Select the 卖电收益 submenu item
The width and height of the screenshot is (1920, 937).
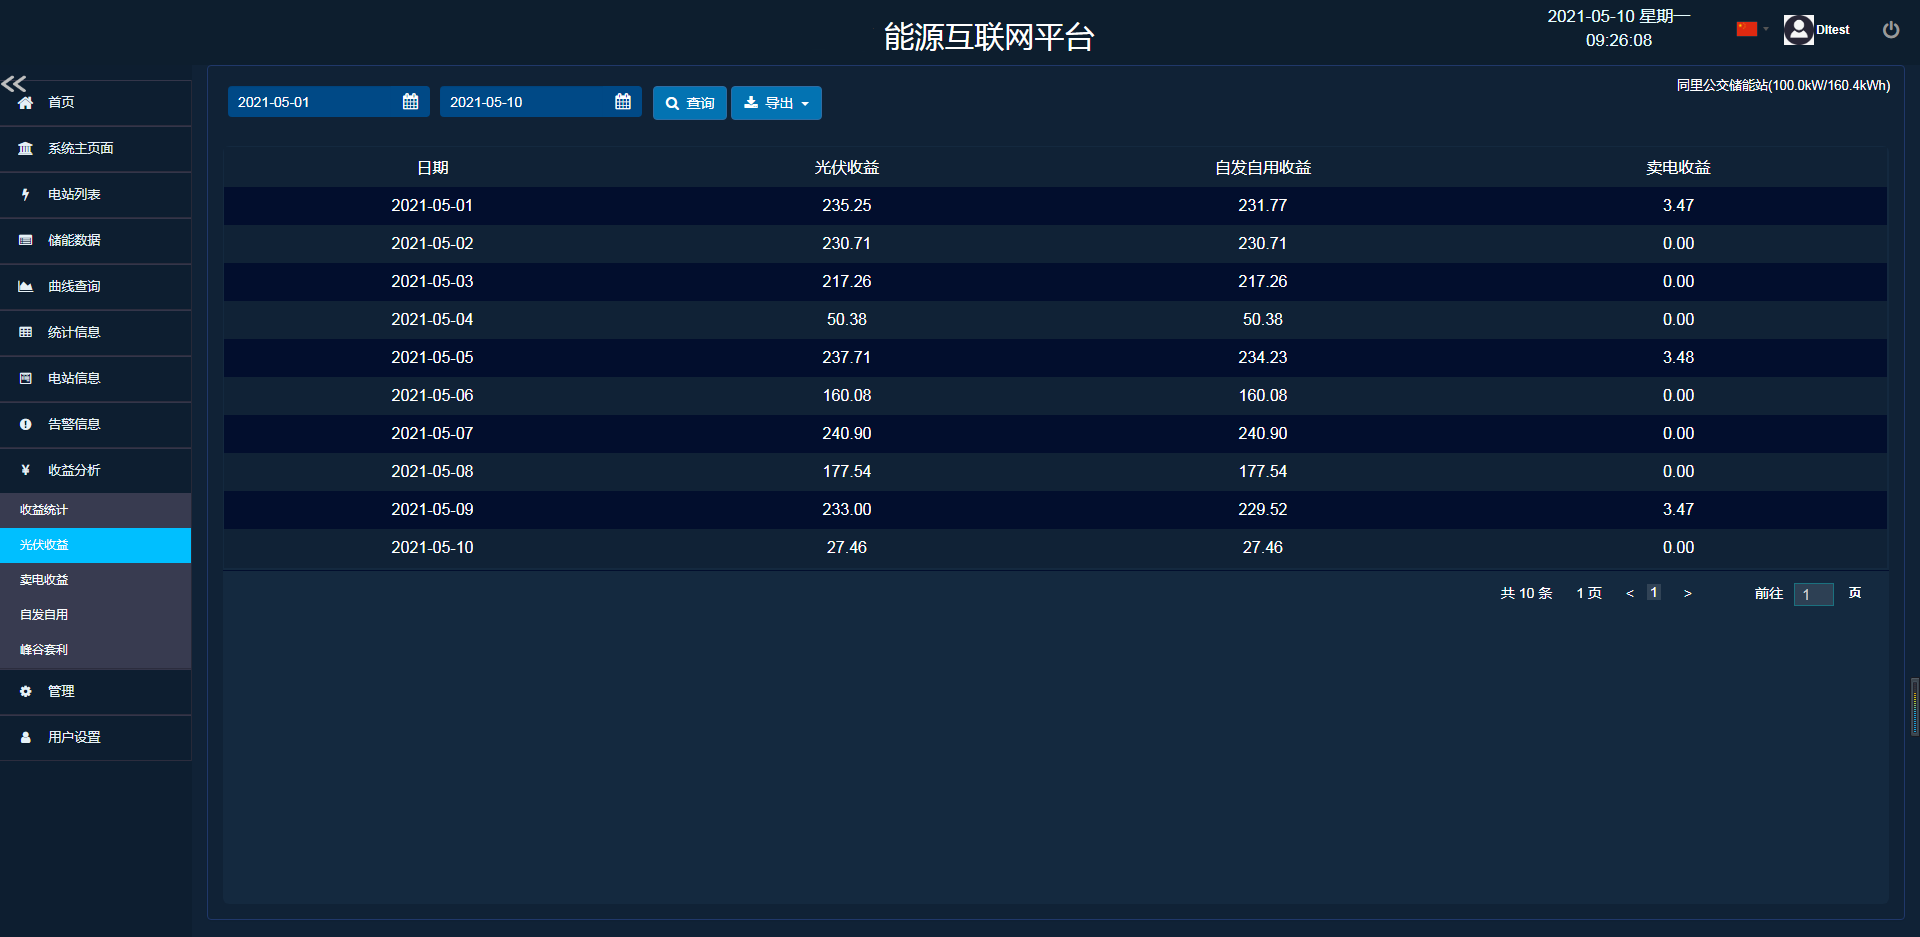coord(45,580)
